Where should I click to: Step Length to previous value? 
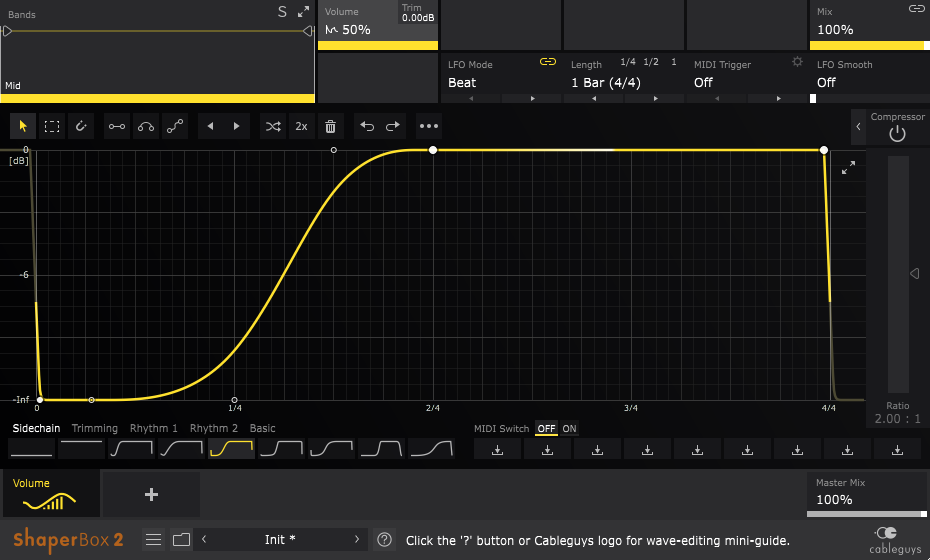point(594,98)
